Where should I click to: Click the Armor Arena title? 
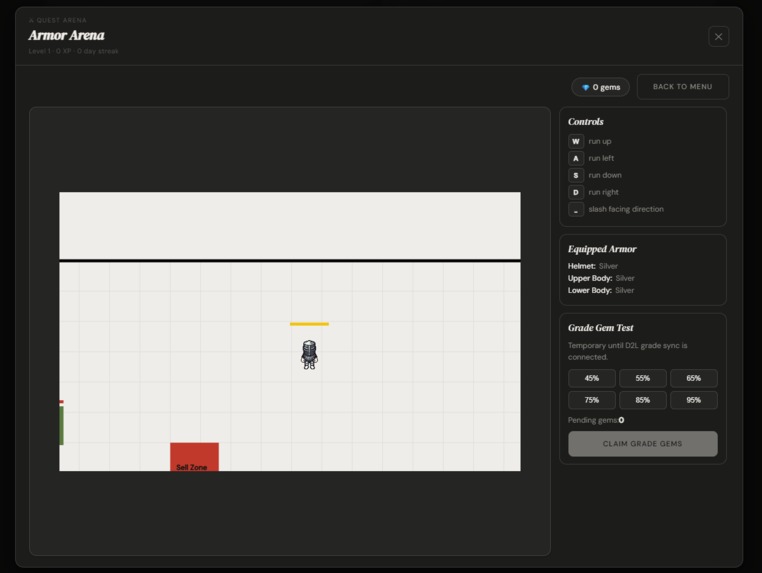point(67,35)
